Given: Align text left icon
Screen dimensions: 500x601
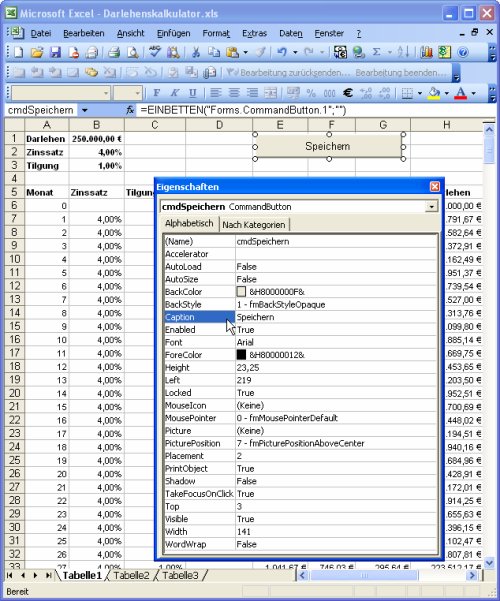Looking at the screenshot, I should (x=216, y=93).
